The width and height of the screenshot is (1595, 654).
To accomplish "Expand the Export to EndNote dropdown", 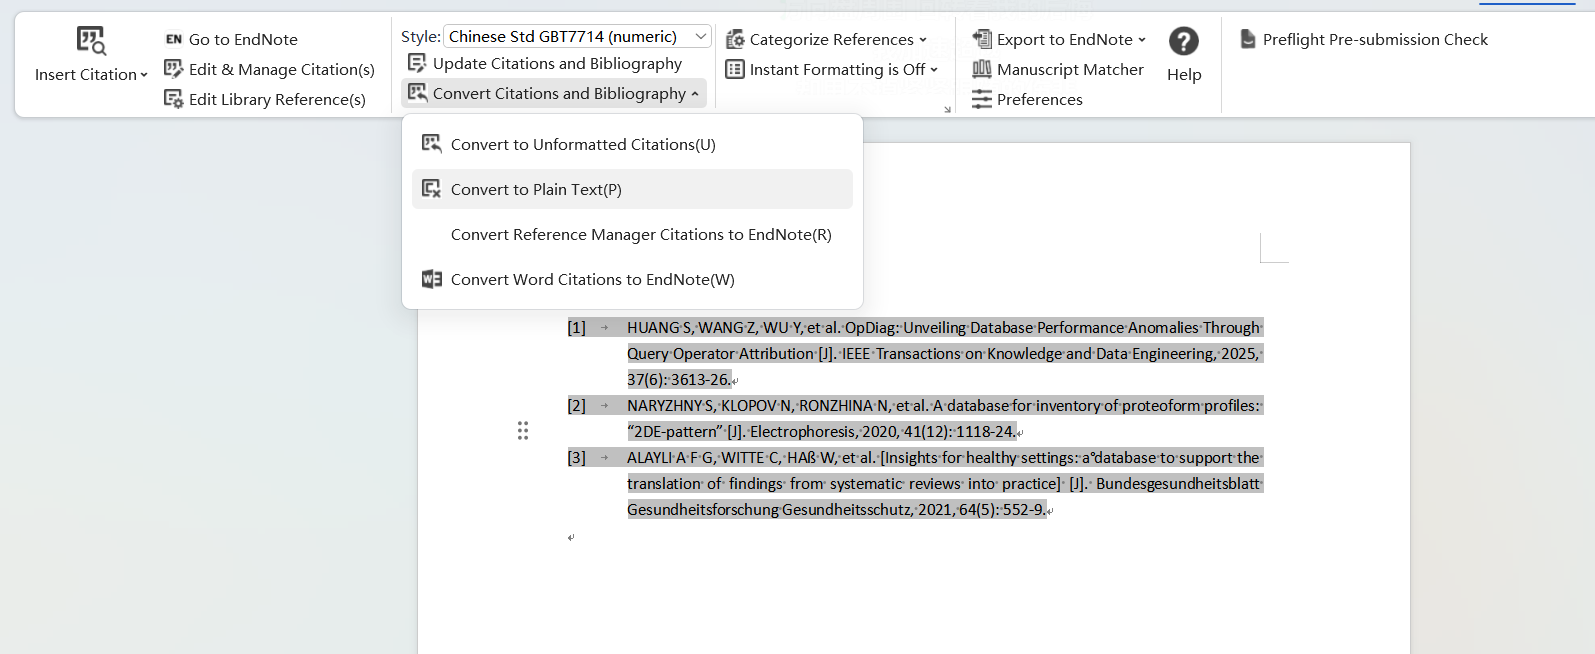I will 1142,40.
